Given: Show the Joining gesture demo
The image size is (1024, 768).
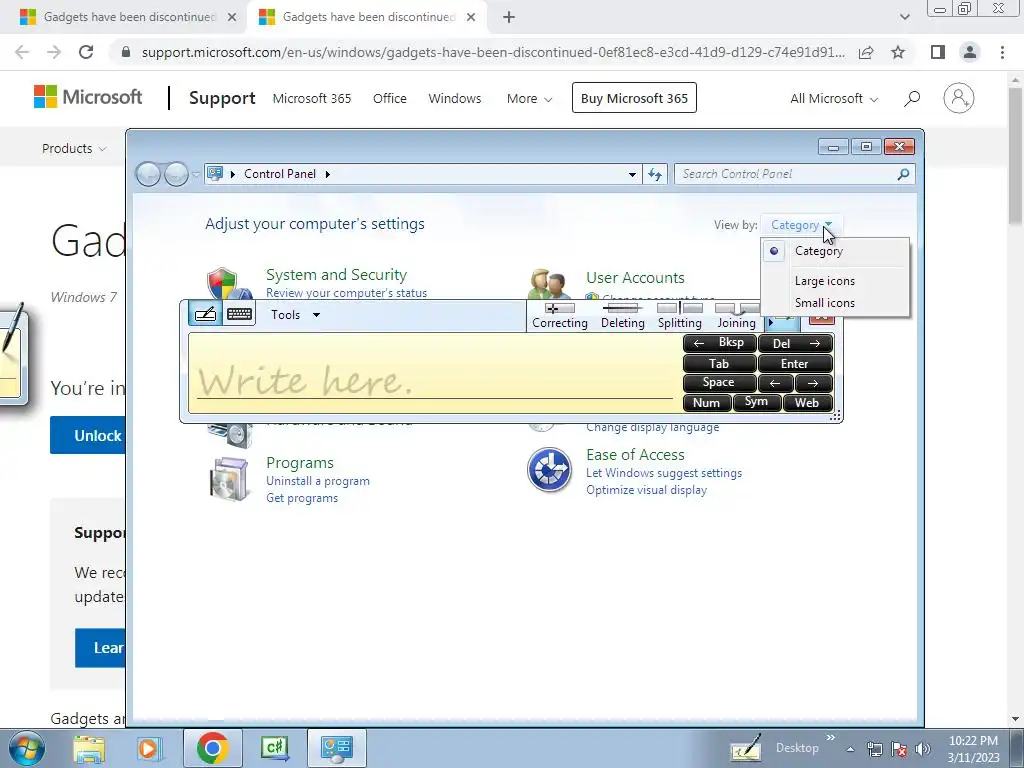Looking at the screenshot, I should point(736,315).
